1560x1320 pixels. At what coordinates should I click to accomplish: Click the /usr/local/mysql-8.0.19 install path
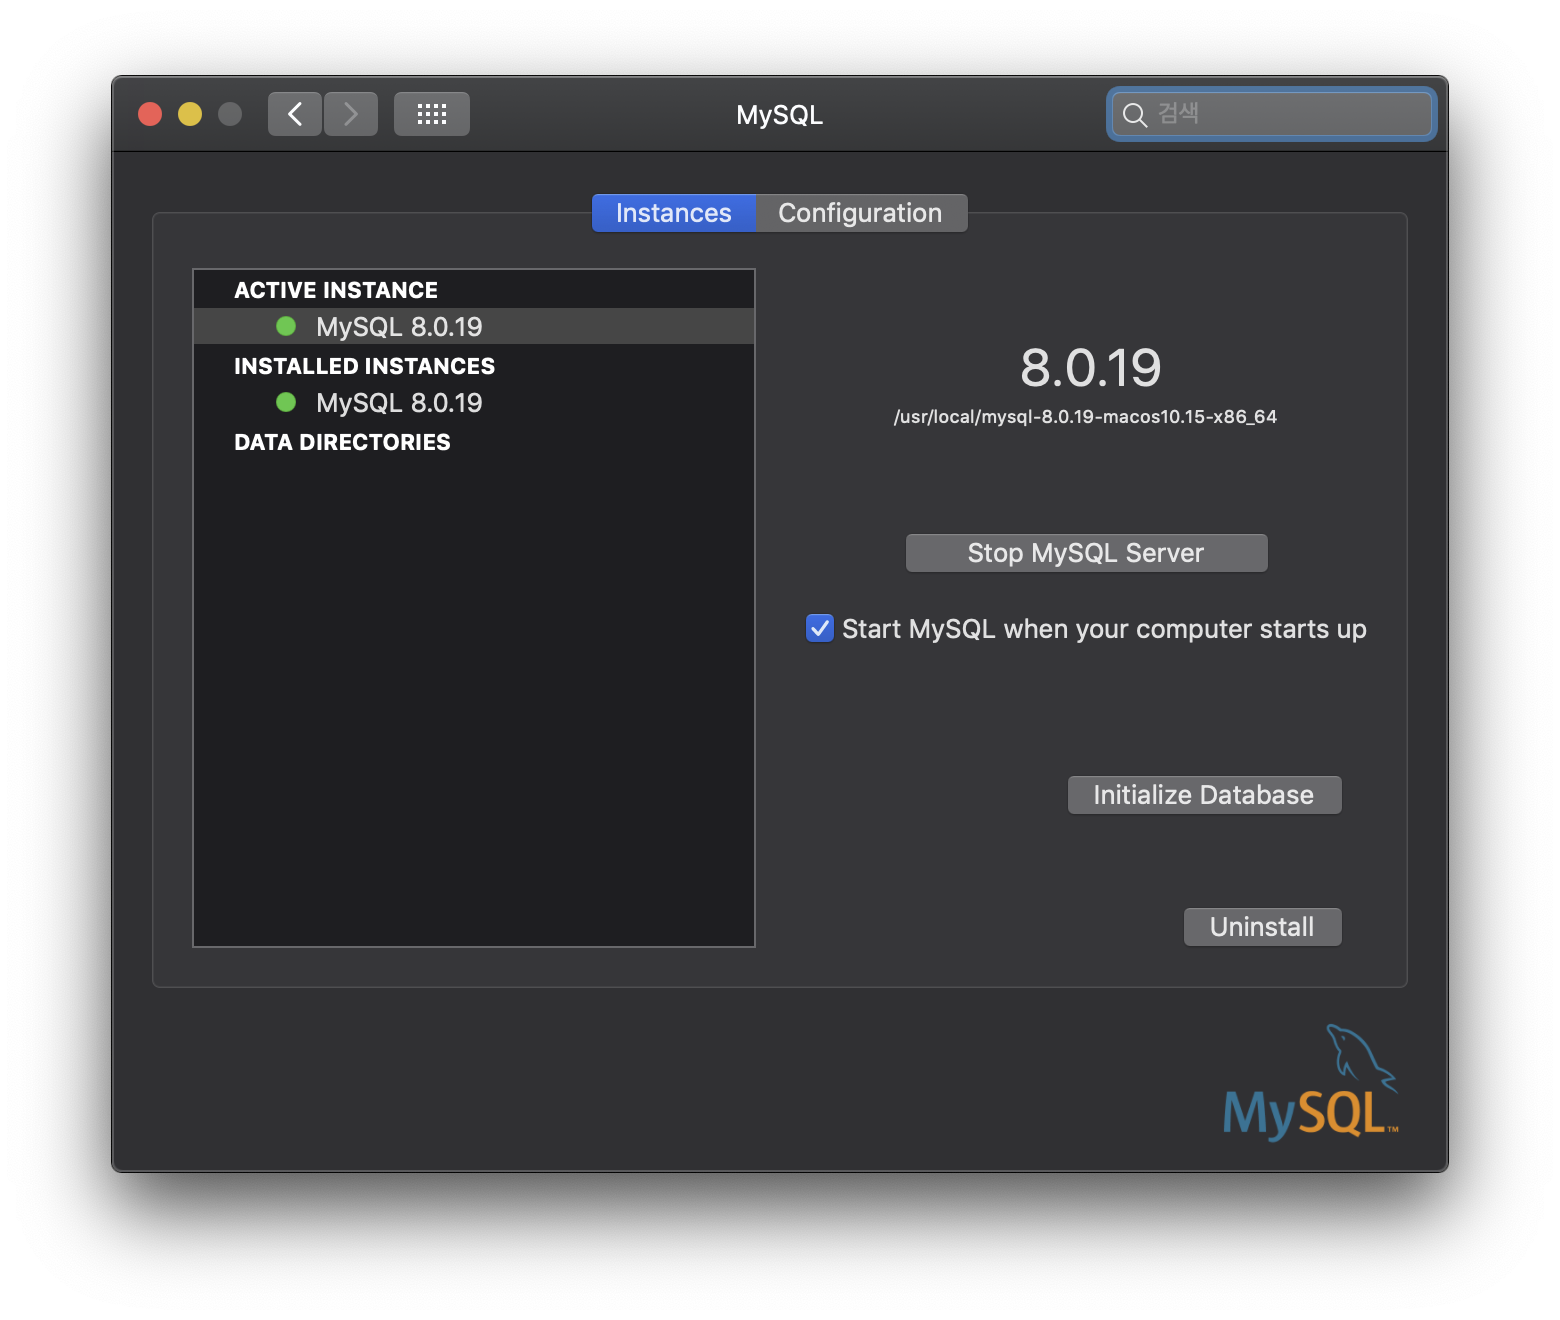[1085, 417]
